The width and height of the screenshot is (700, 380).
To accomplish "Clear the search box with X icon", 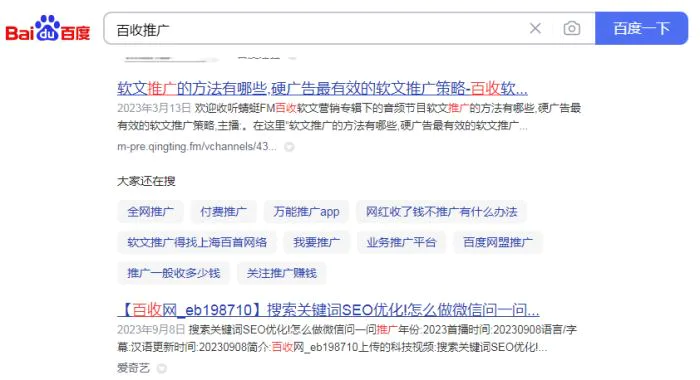I will (535, 29).
